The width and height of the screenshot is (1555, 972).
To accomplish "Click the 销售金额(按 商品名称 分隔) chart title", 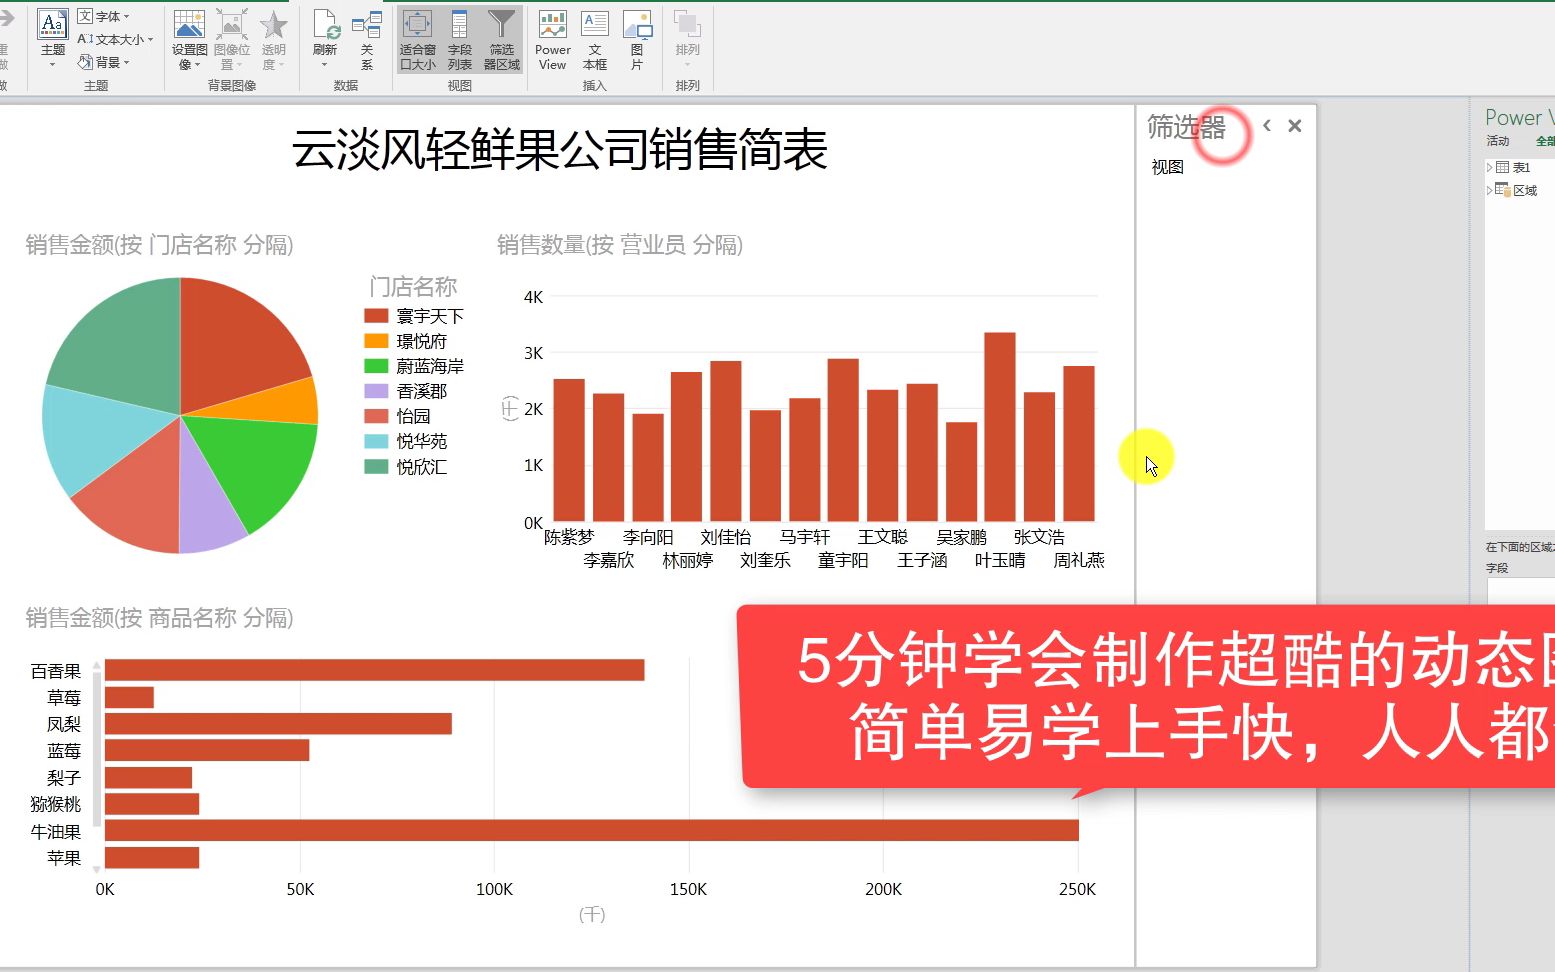I will [x=159, y=618].
